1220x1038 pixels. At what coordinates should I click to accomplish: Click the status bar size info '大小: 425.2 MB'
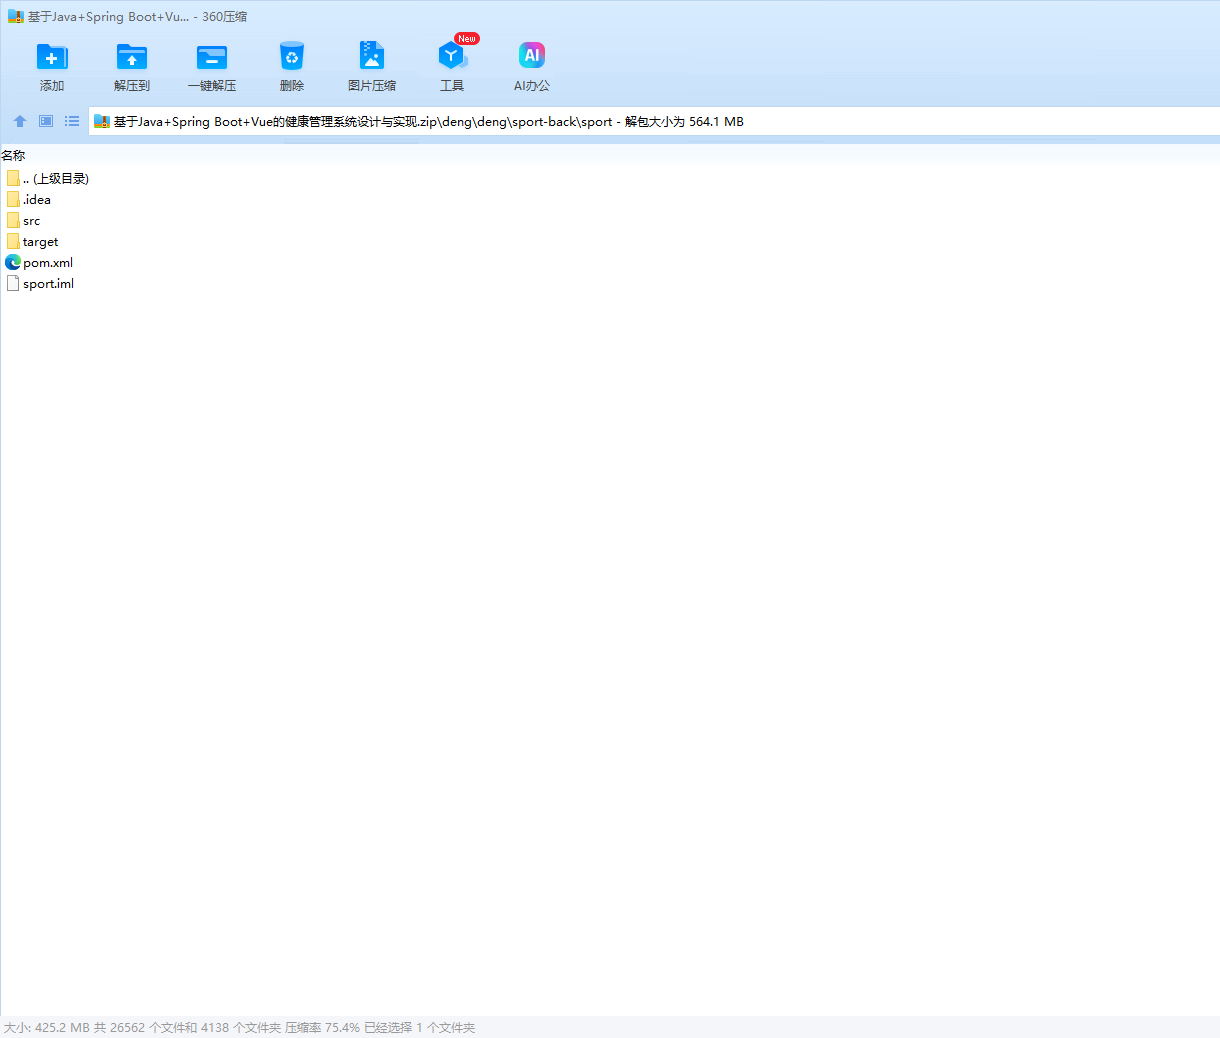click(47, 1027)
